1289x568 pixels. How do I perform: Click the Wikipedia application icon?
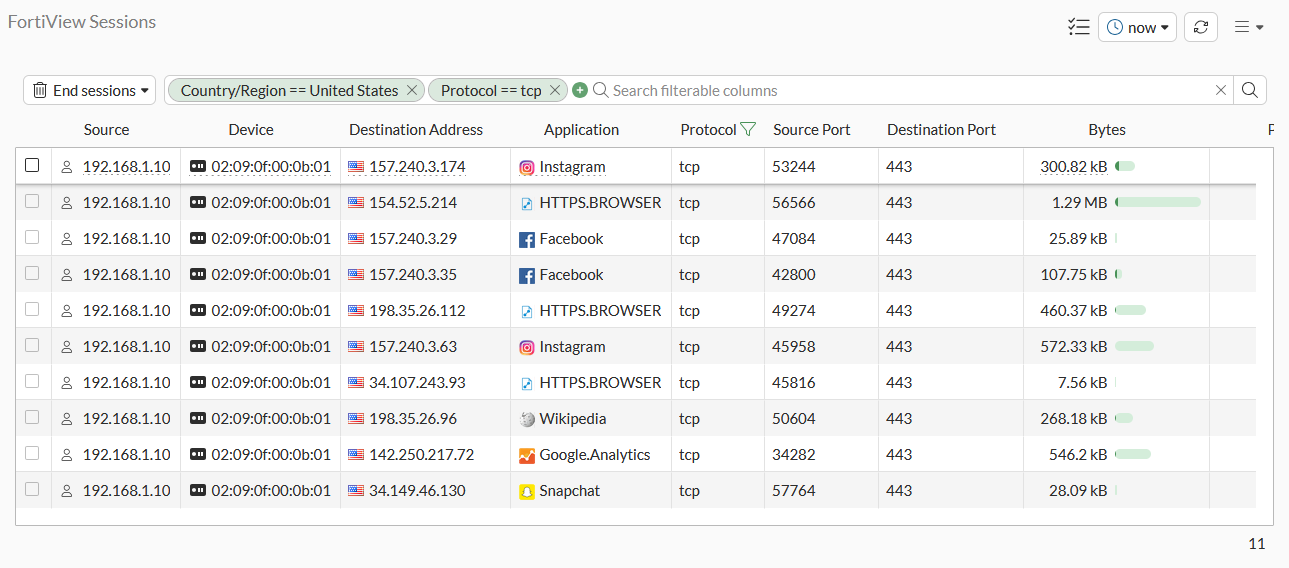coord(527,419)
